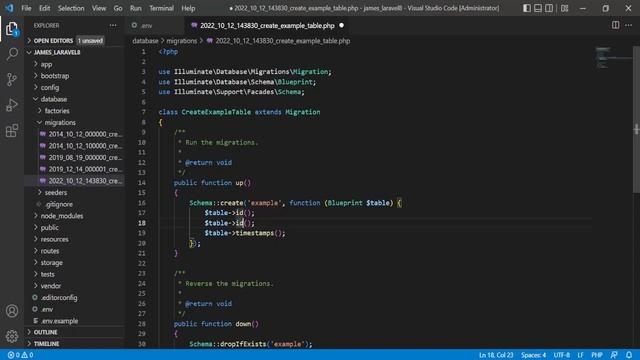Image resolution: width=640 pixels, height=360 pixels.
Task: Open editor More Actions ellipsis
Action: tap(629, 25)
